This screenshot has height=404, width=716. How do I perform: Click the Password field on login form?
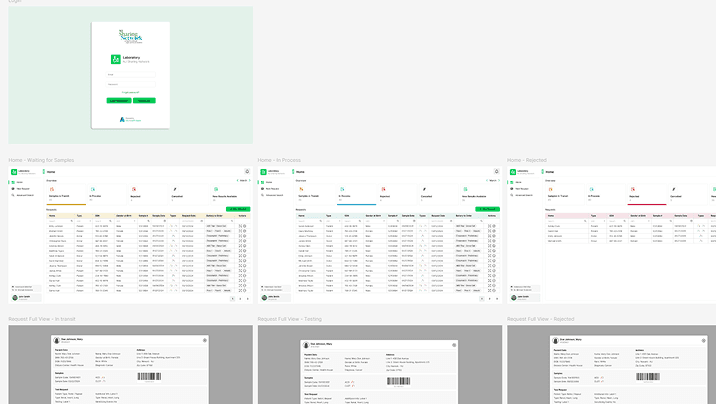tap(131, 85)
